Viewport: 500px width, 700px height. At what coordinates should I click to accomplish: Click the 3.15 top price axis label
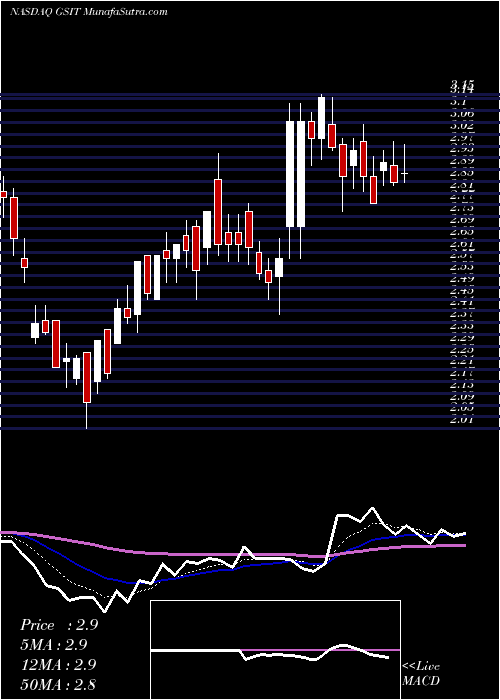click(x=462, y=84)
